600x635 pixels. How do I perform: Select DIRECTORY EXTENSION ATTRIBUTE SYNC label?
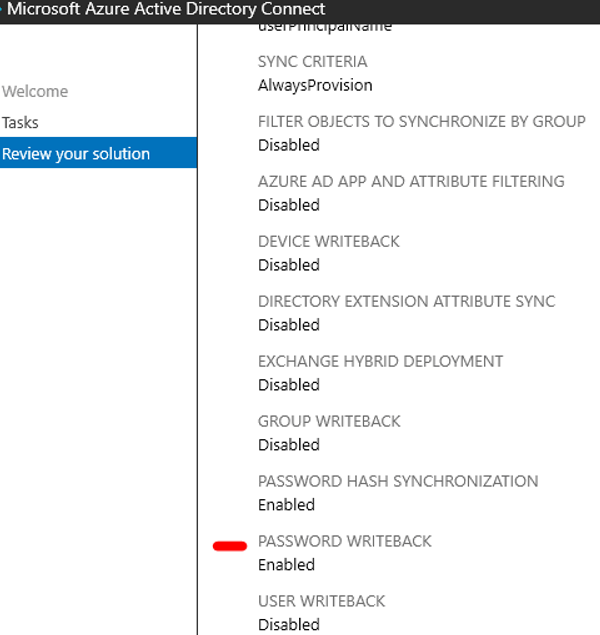(x=406, y=302)
